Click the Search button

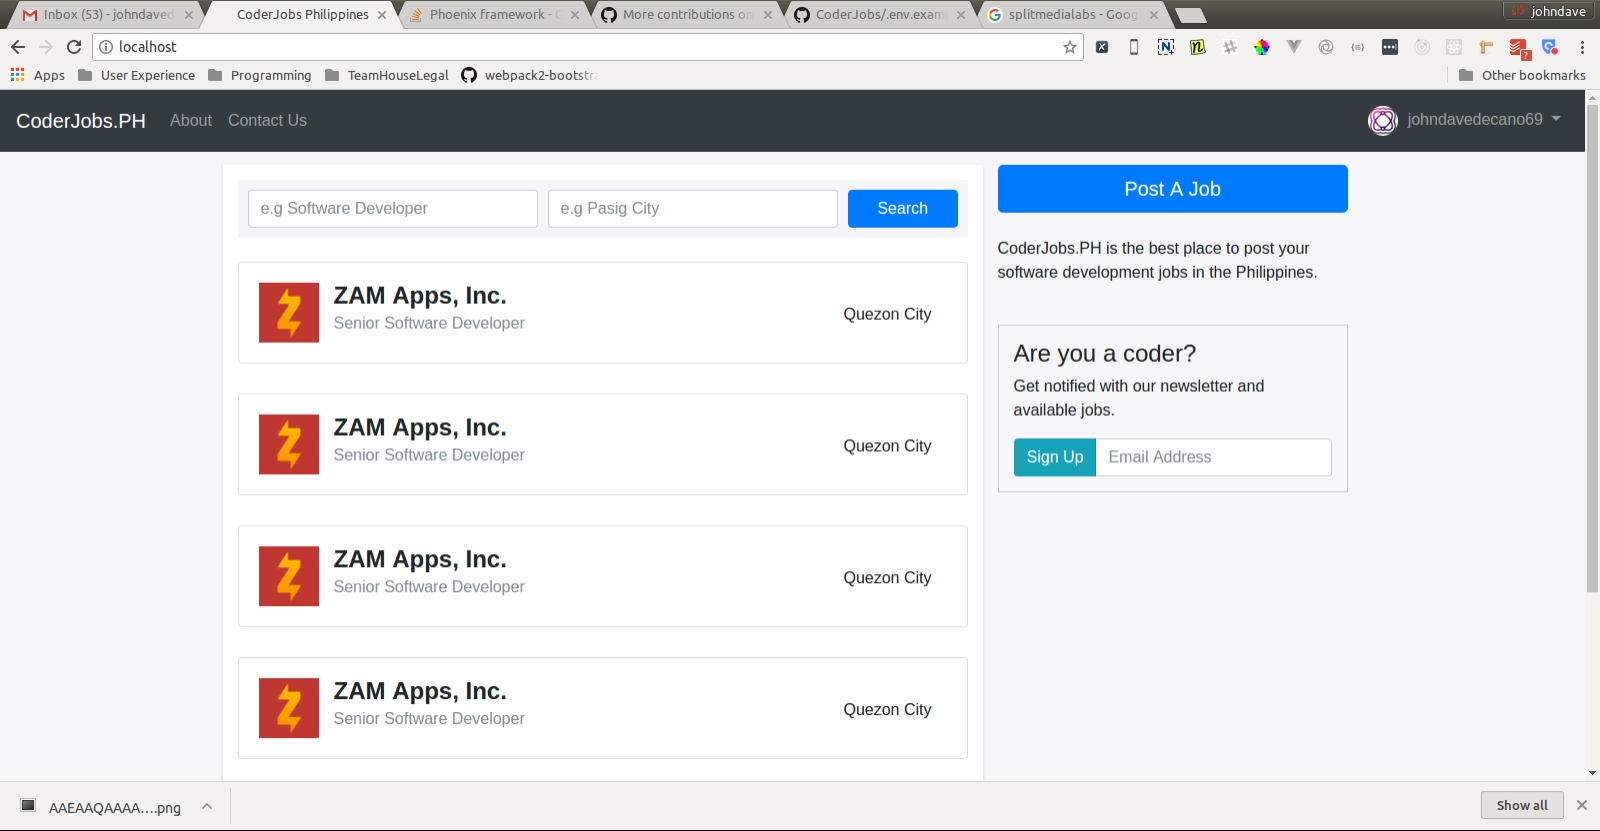pos(902,208)
